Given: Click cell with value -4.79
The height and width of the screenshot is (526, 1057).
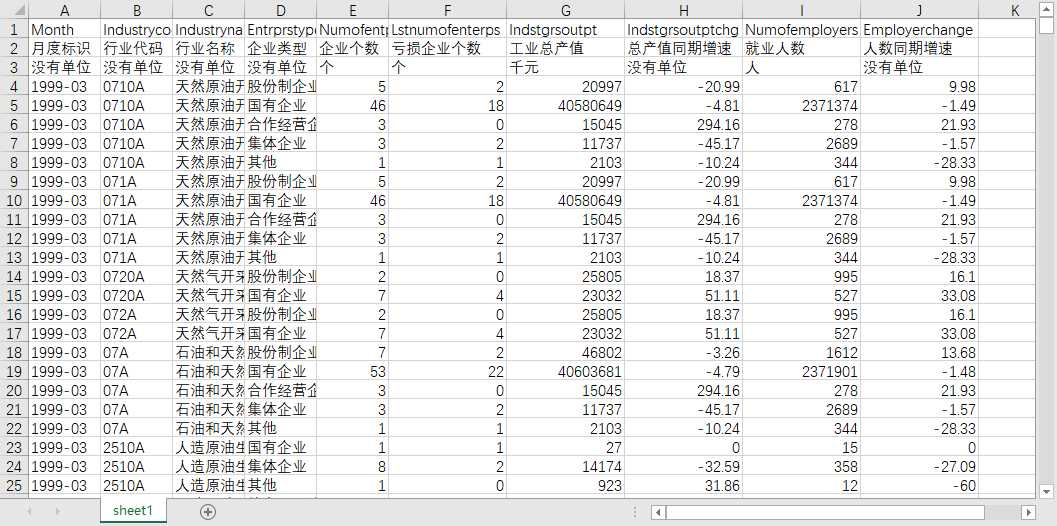Looking at the screenshot, I should point(684,372).
